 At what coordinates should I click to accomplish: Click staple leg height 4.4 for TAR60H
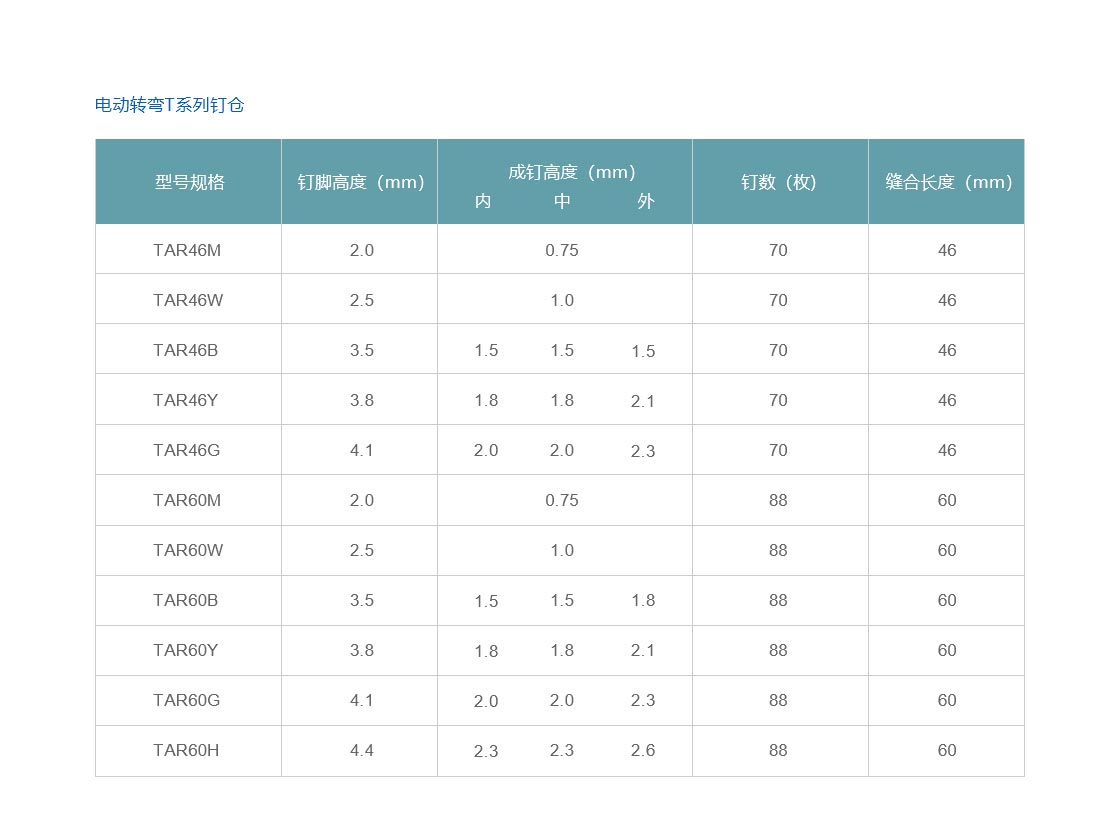tap(362, 750)
